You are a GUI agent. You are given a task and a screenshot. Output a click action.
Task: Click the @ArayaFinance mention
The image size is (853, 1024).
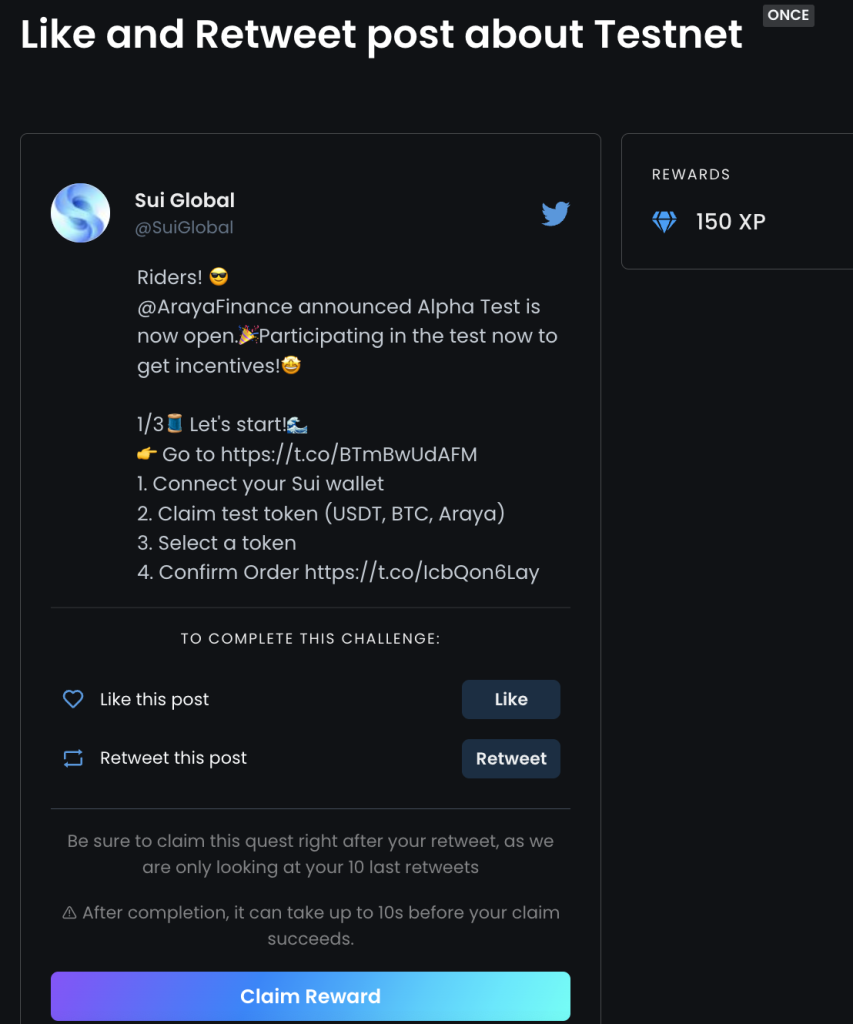tap(214, 306)
